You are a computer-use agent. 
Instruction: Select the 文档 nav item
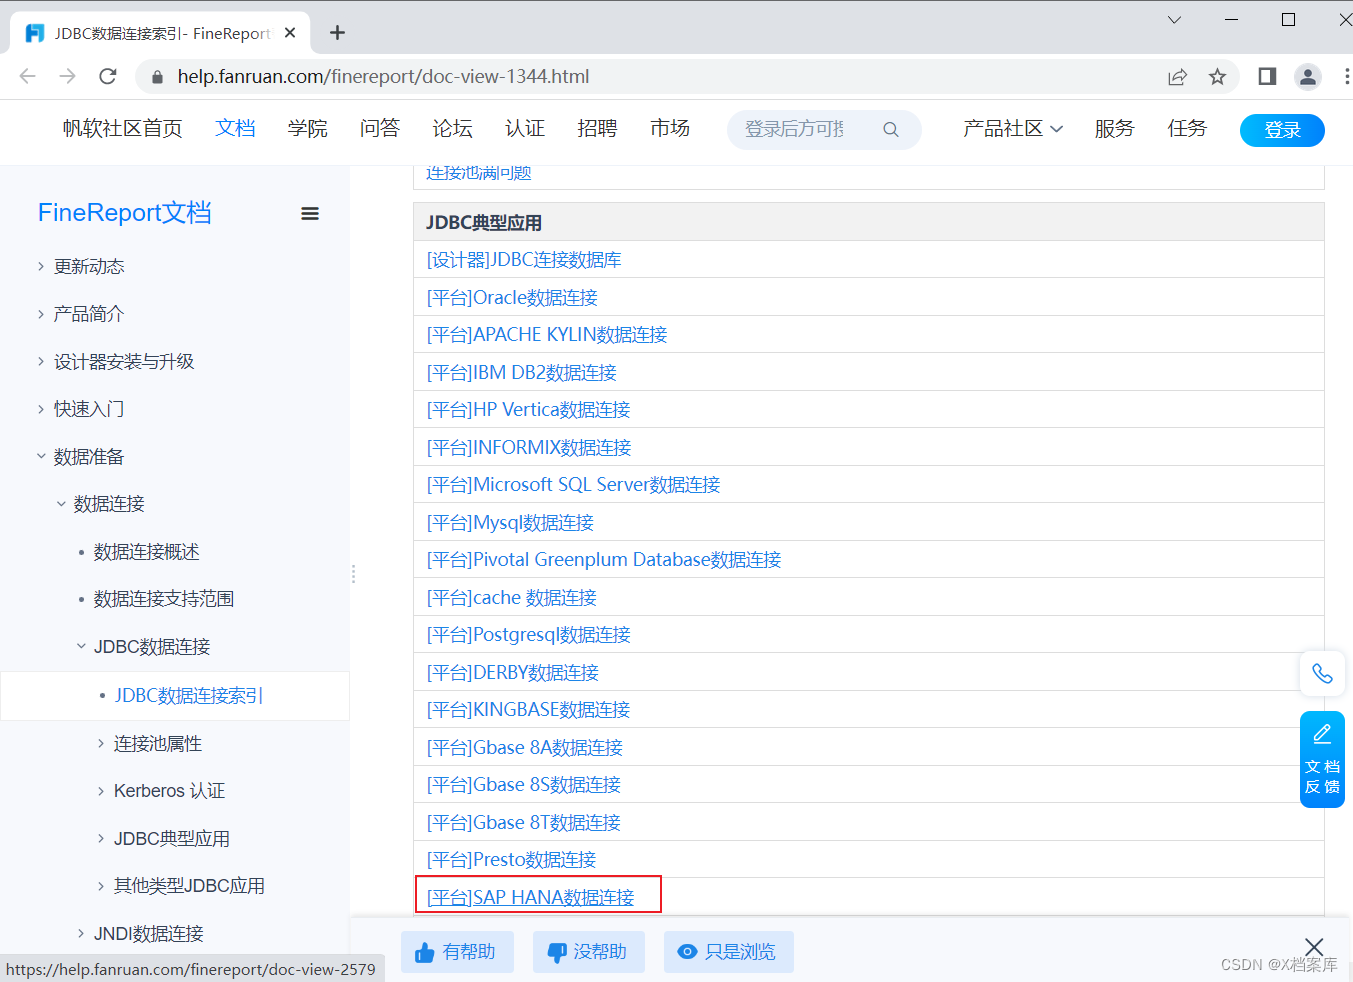coord(235,129)
